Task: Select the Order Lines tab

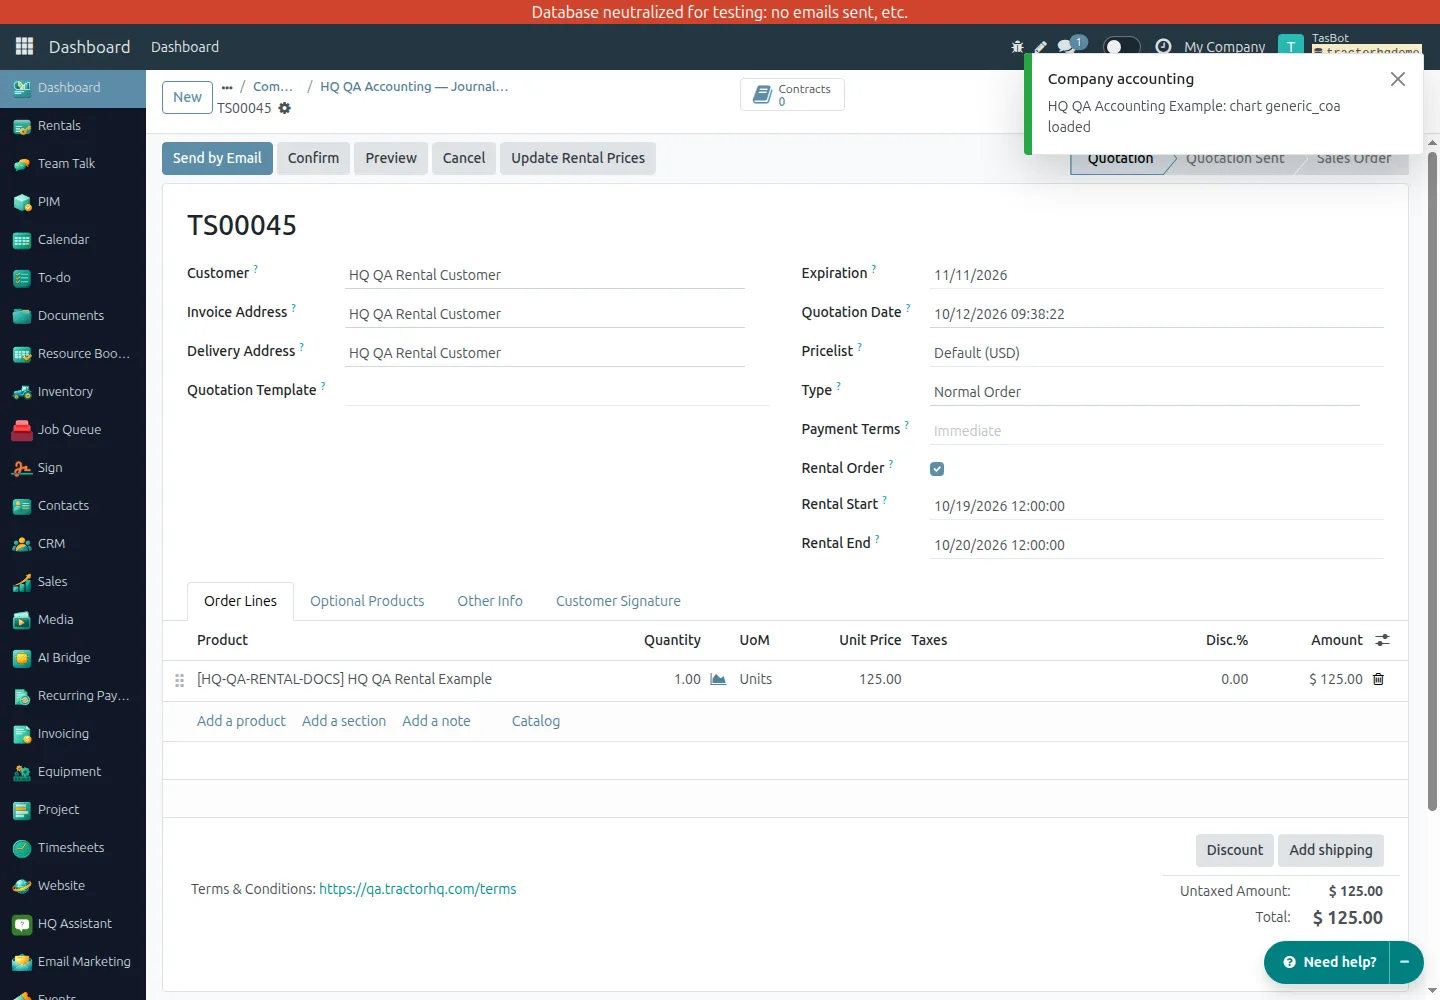Action: (x=240, y=601)
